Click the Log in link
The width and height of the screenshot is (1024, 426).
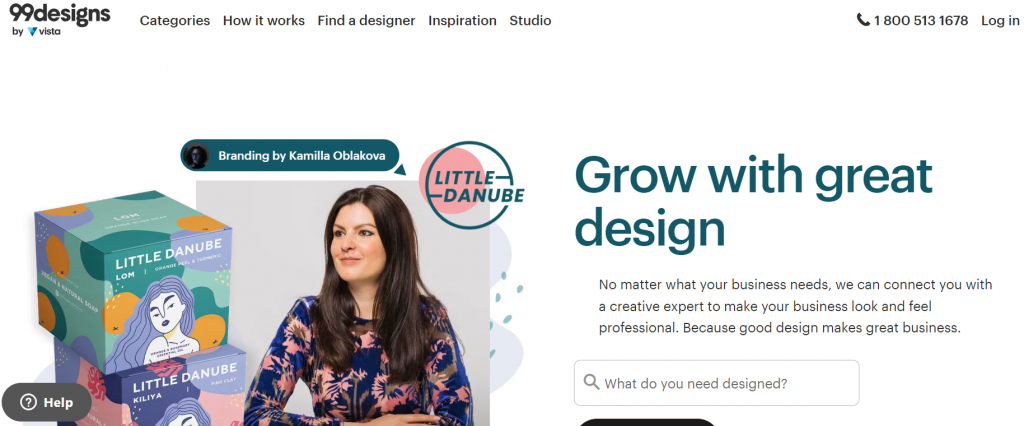1000,20
